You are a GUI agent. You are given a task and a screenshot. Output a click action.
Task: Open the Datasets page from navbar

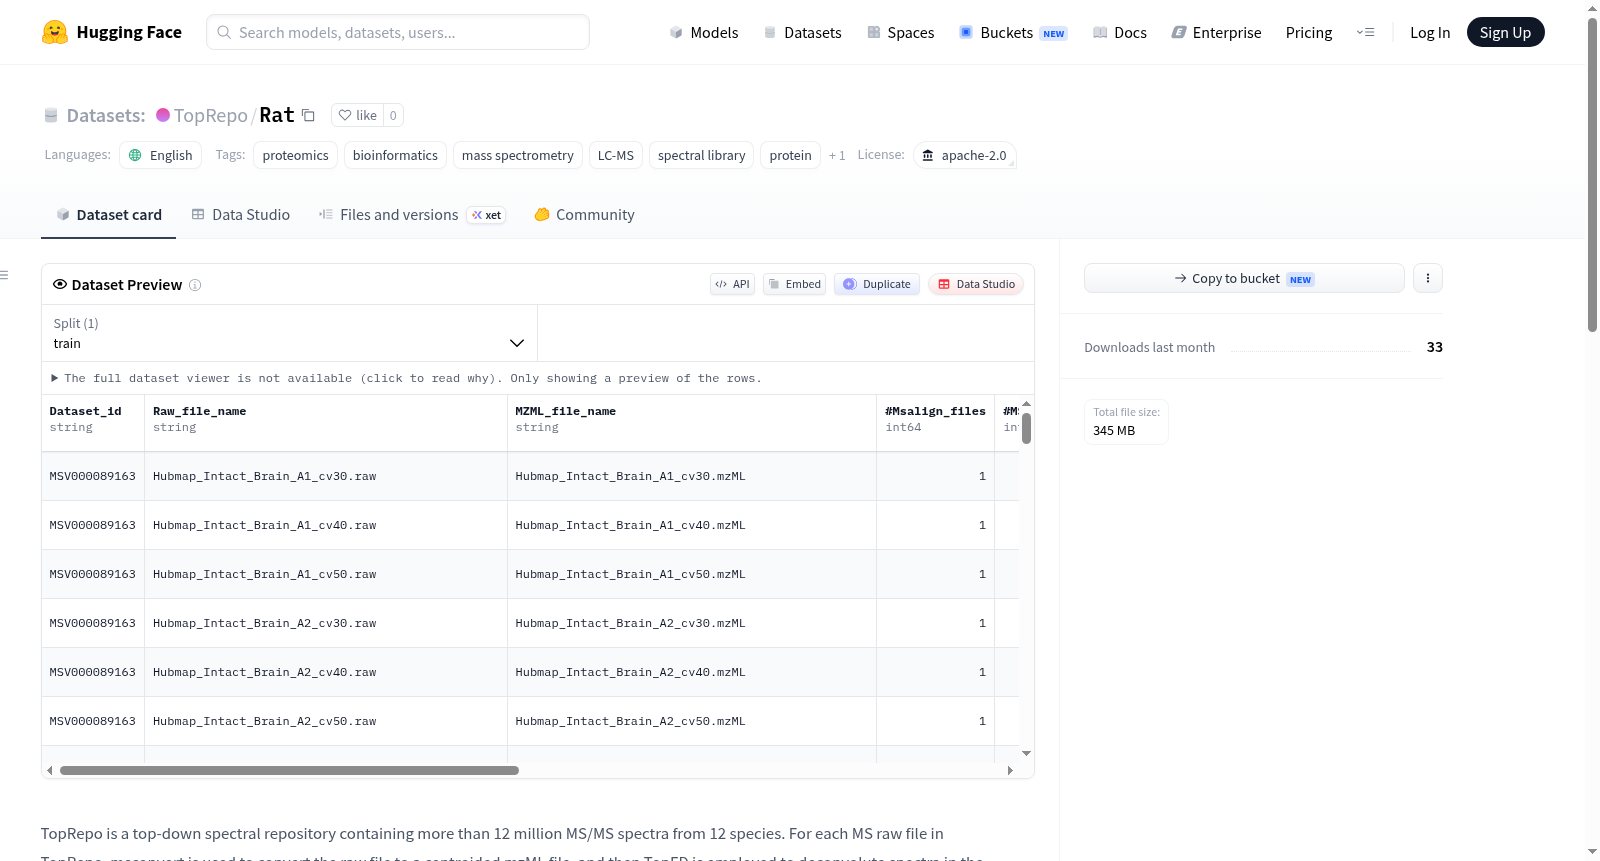tap(802, 32)
